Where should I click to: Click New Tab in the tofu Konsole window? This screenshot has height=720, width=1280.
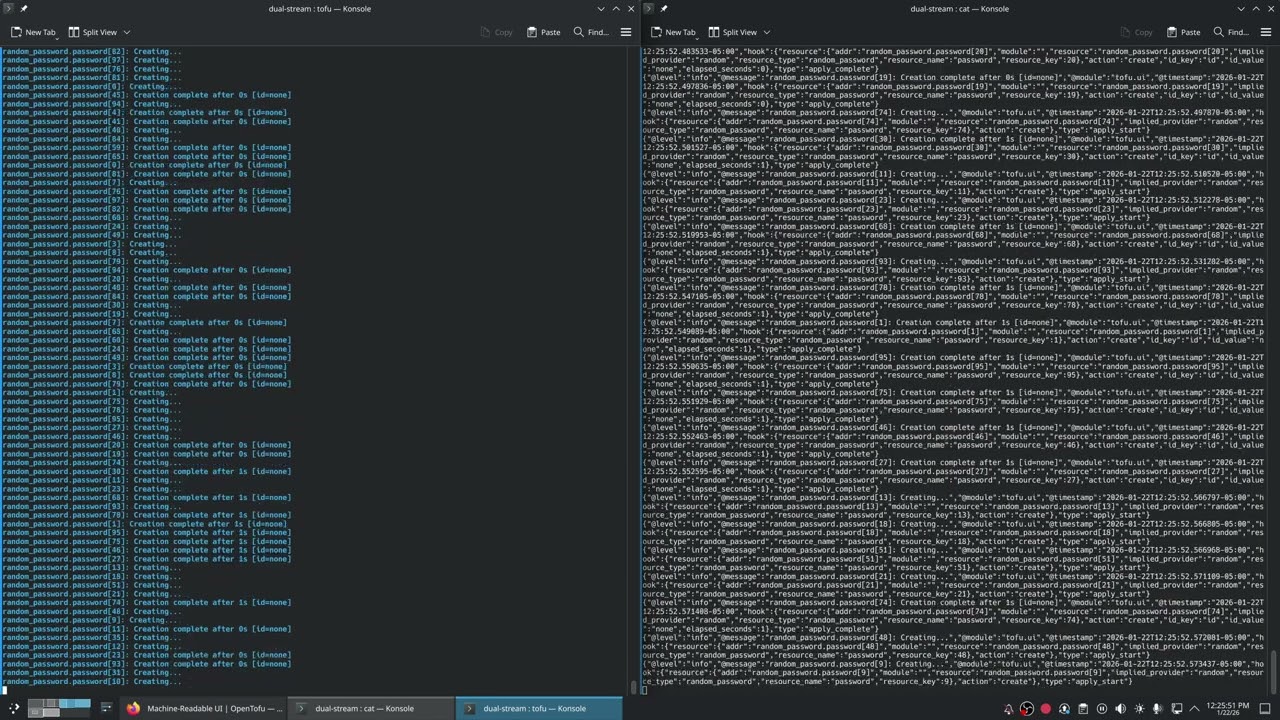tap(33, 32)
